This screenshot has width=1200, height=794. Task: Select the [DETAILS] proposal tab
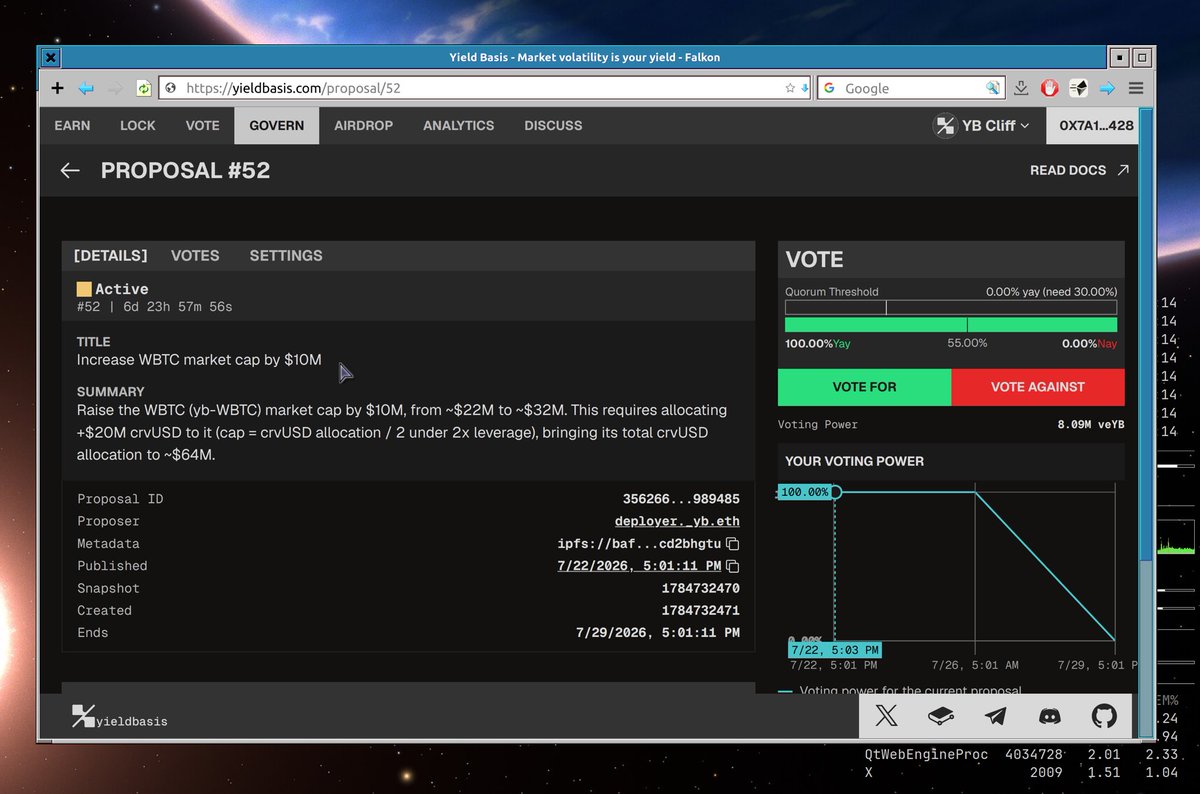coord(111,256)
